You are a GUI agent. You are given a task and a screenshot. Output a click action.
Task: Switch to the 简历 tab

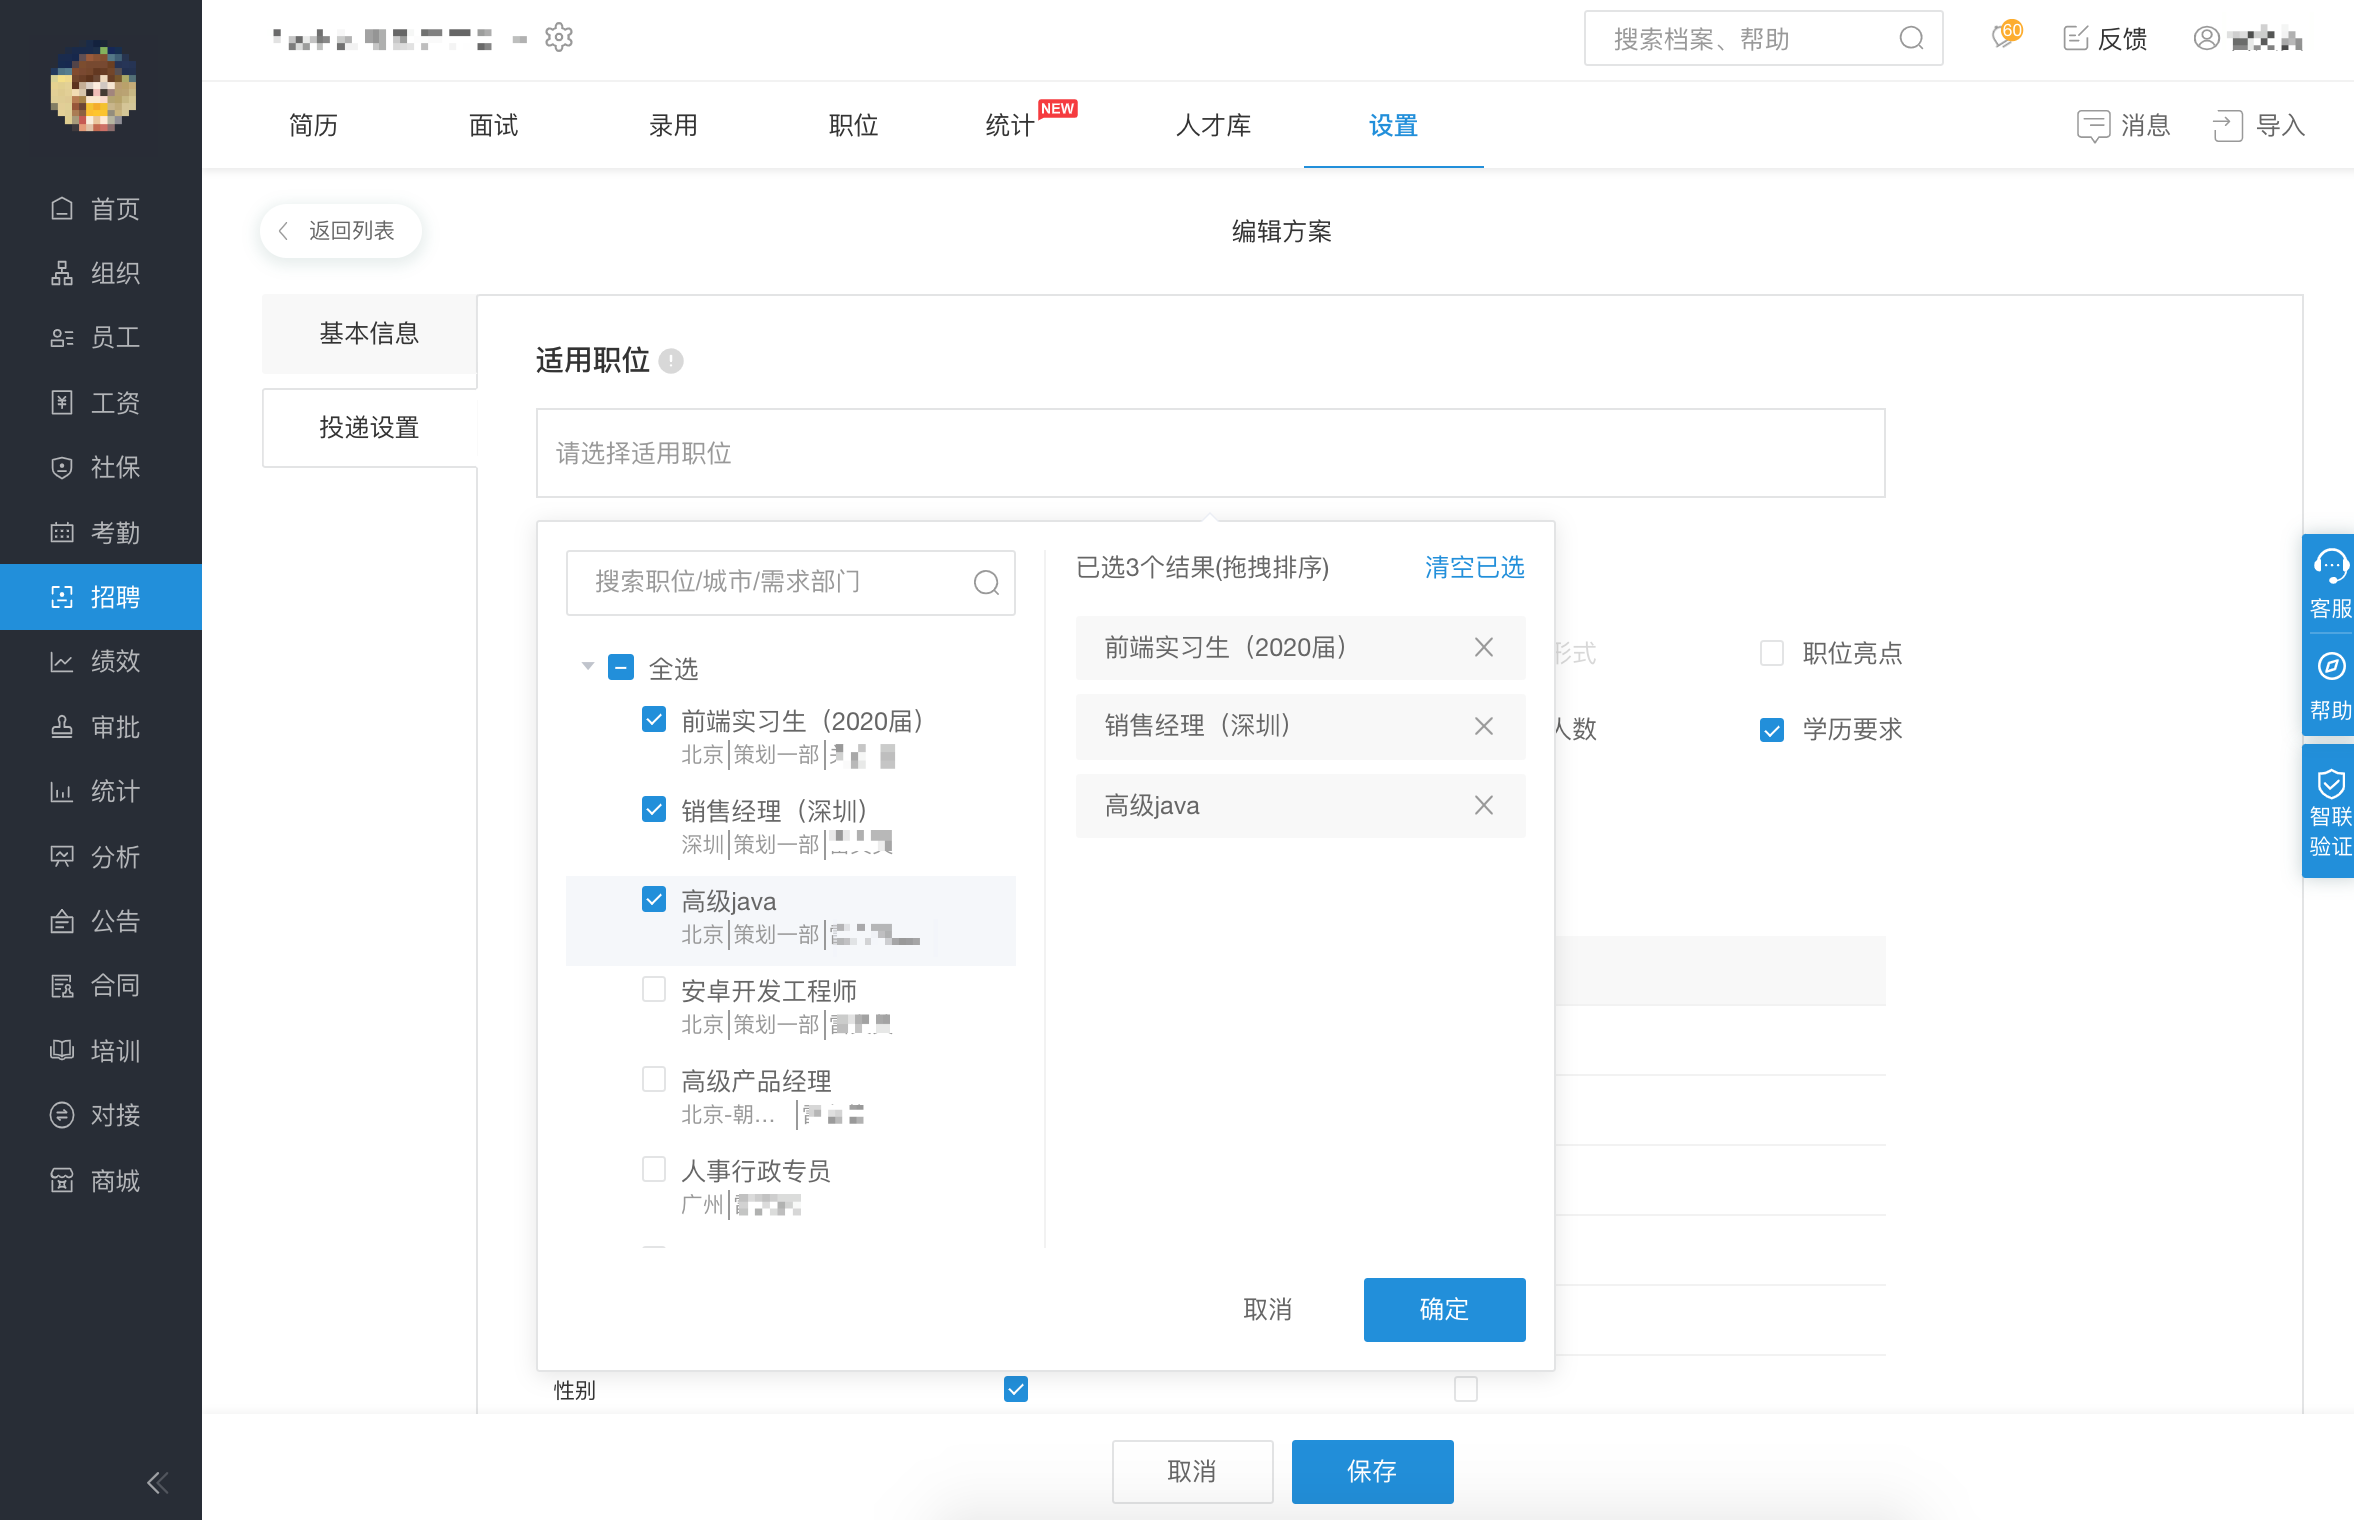coord(313,126)
